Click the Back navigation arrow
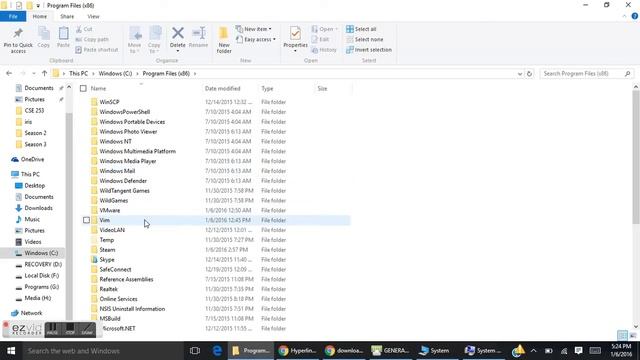This screenshot has height=360, width=640. coord(9,73)
